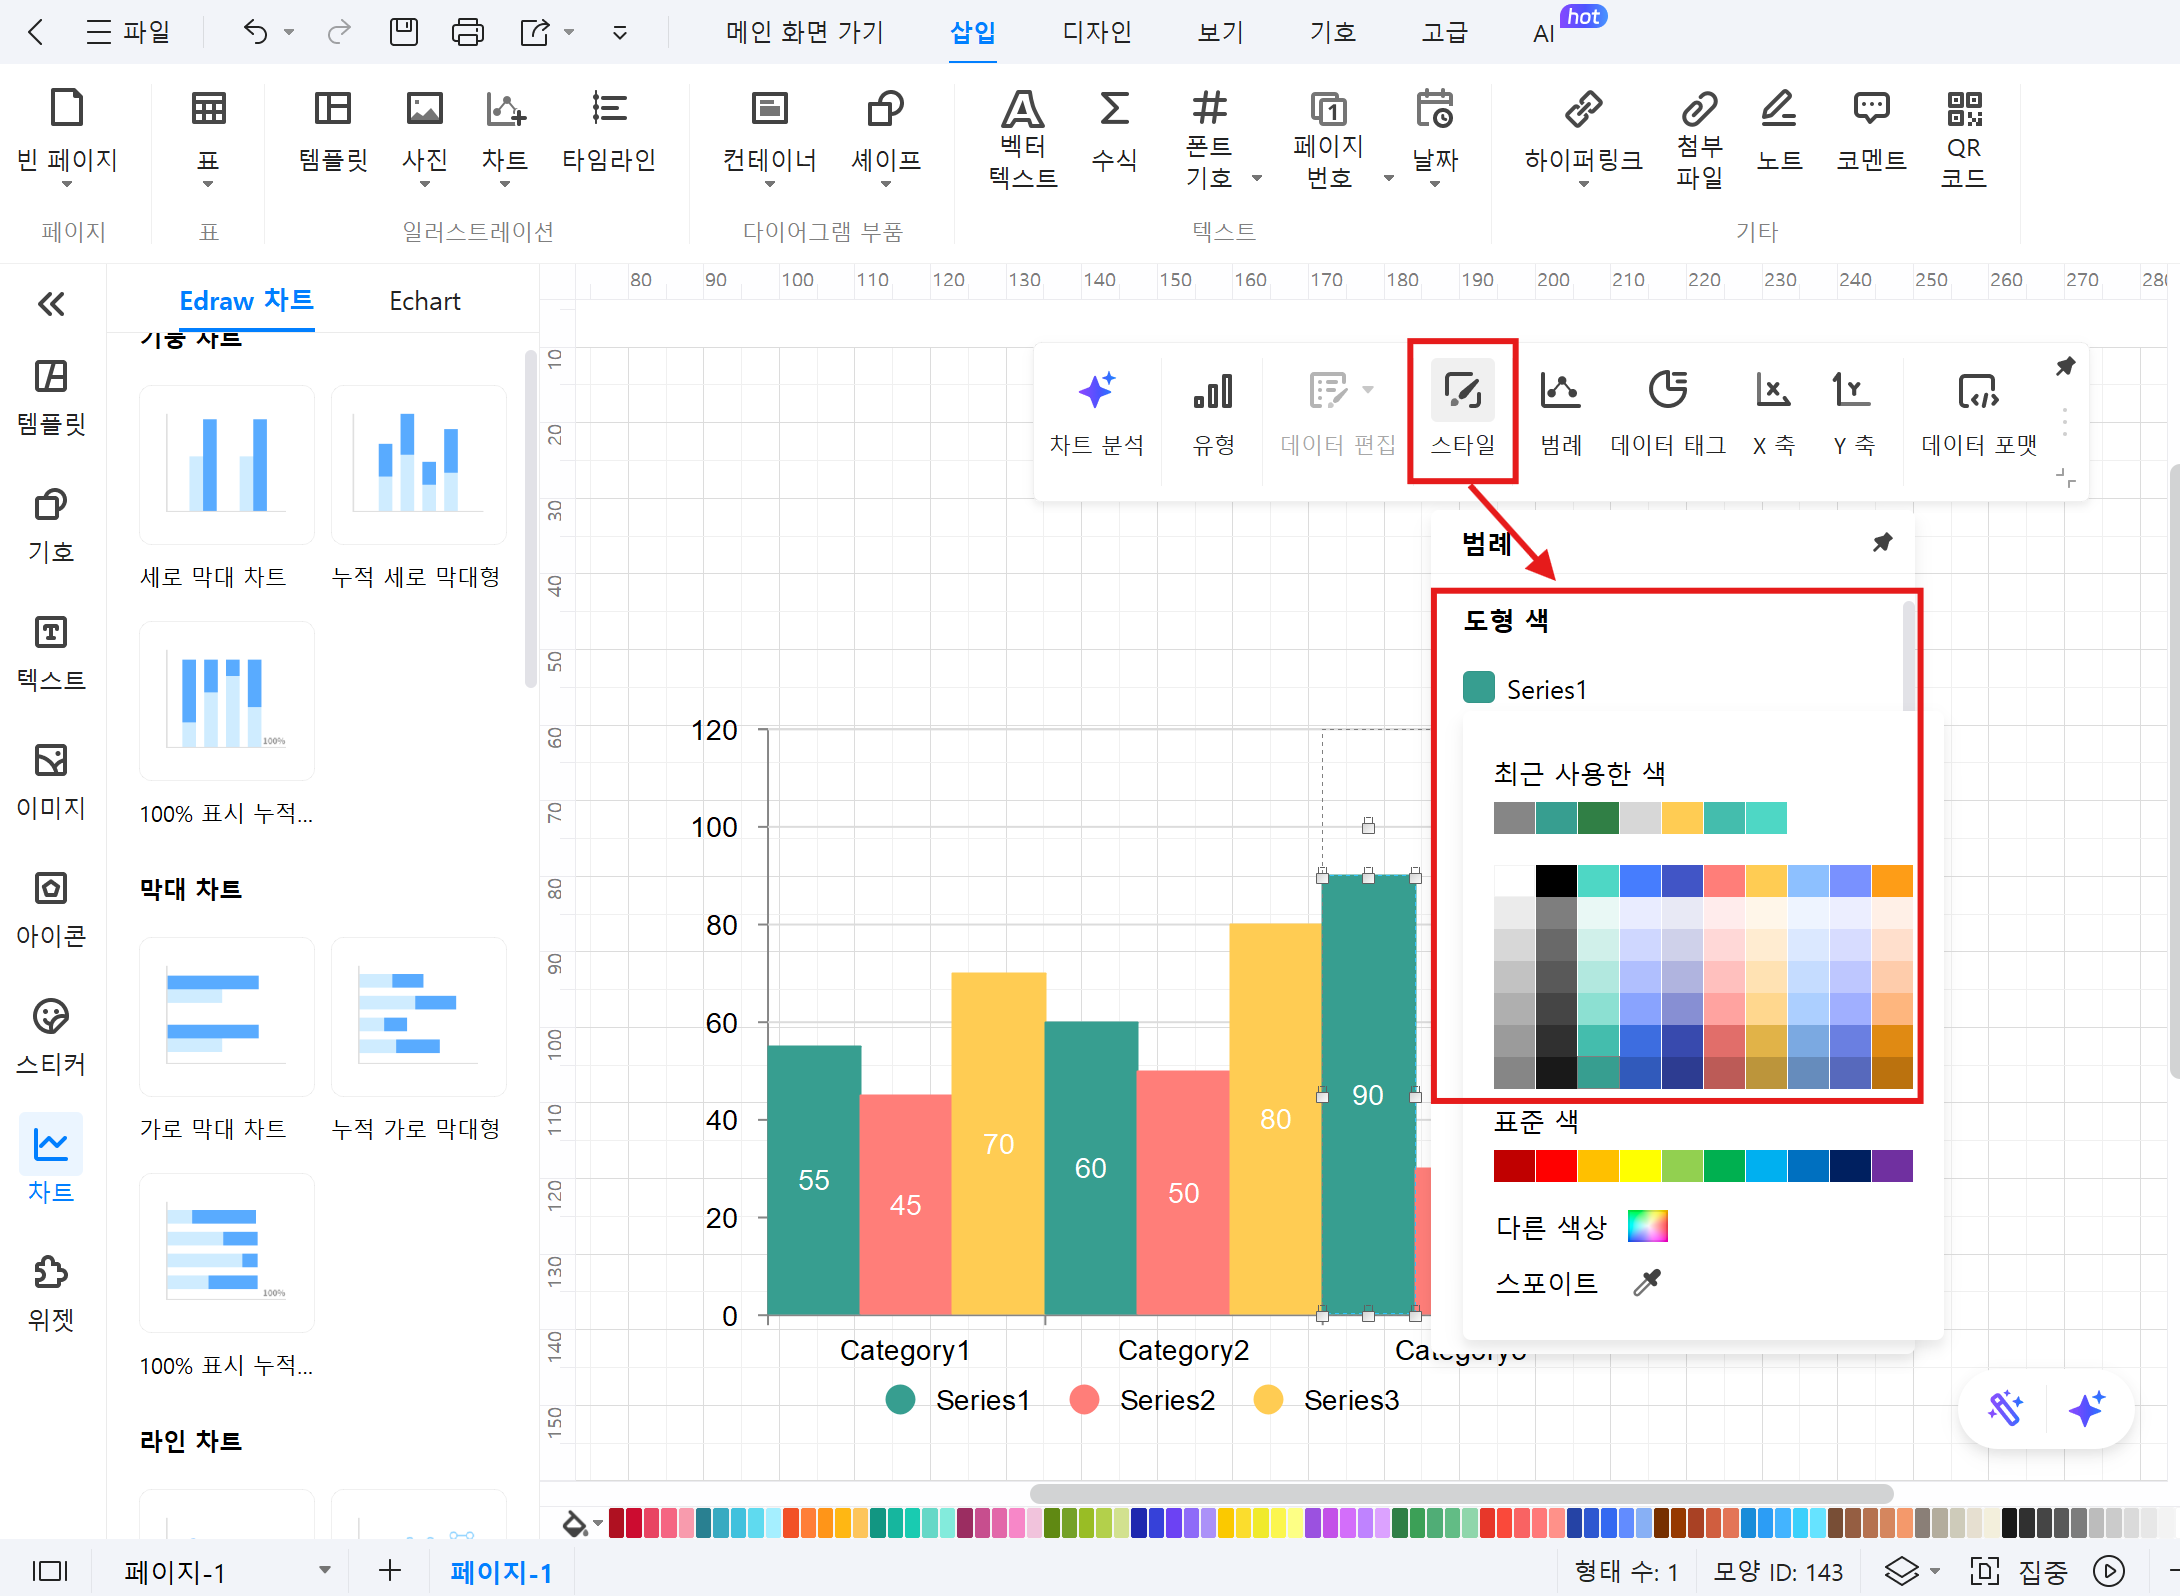This screenshot has width=2180, height=1596.
Task: Select the teal Series1 color swatch
Action: pyautogui.click(x=1476, y=689)
